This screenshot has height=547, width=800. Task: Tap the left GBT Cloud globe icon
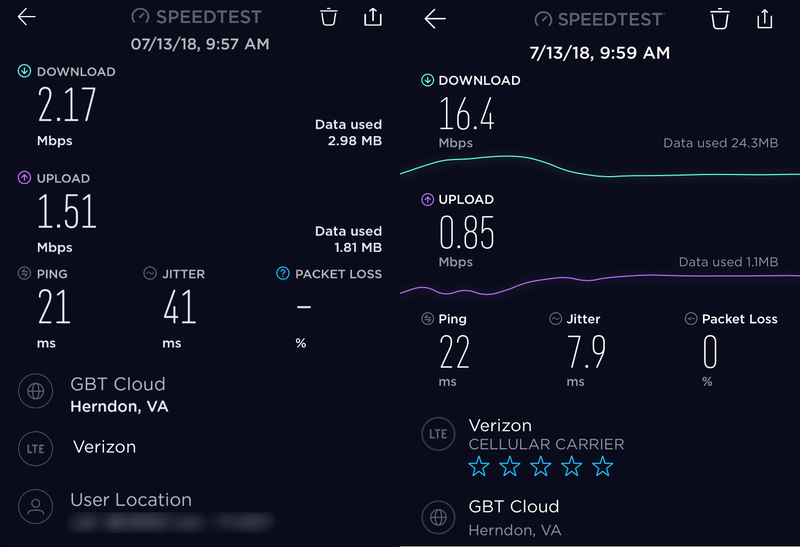pyautogui.click(x=36, y=391)
